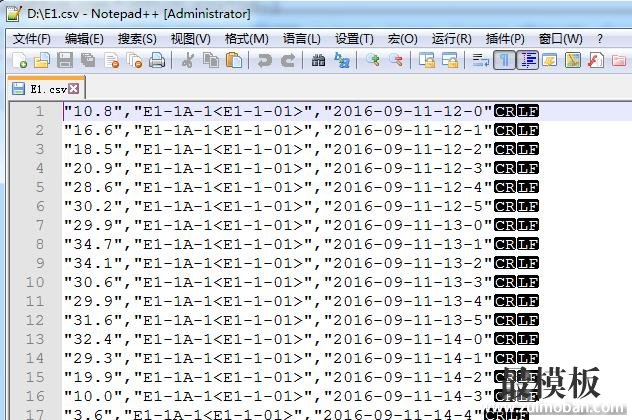Image resolution: width=632 pixels, height=420 pixels.
Task: Open the 宏(O) menu
Action: click(x=402, y=39)
